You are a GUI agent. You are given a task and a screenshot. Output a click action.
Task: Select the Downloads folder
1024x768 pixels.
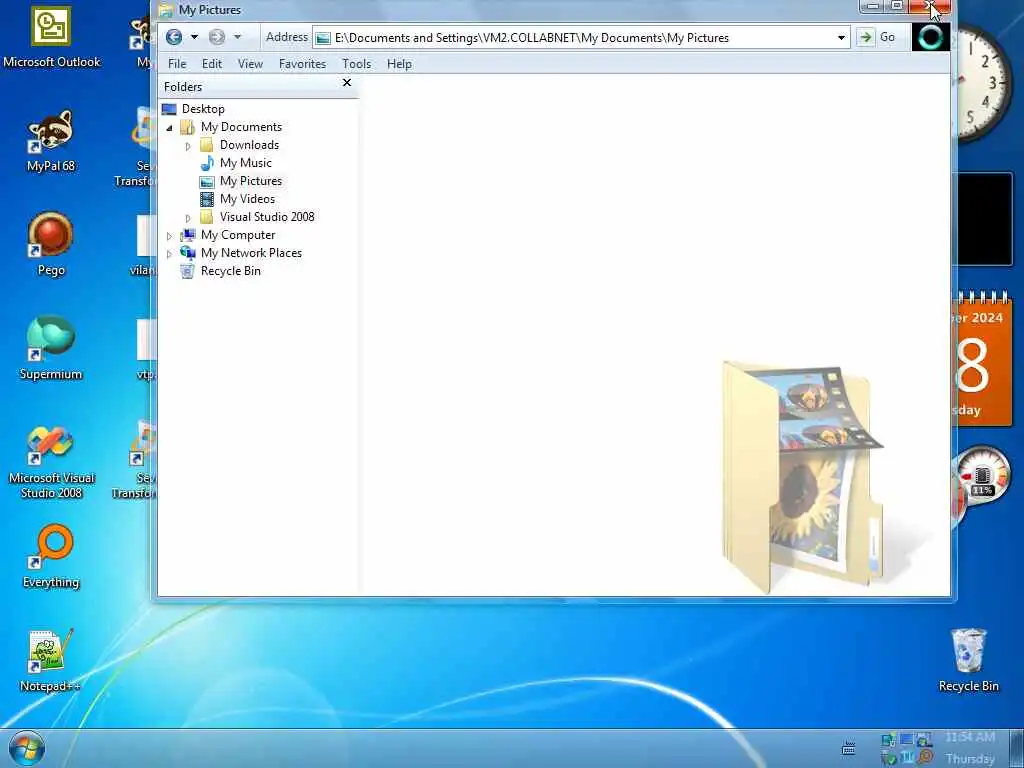[x=249, y=145]
